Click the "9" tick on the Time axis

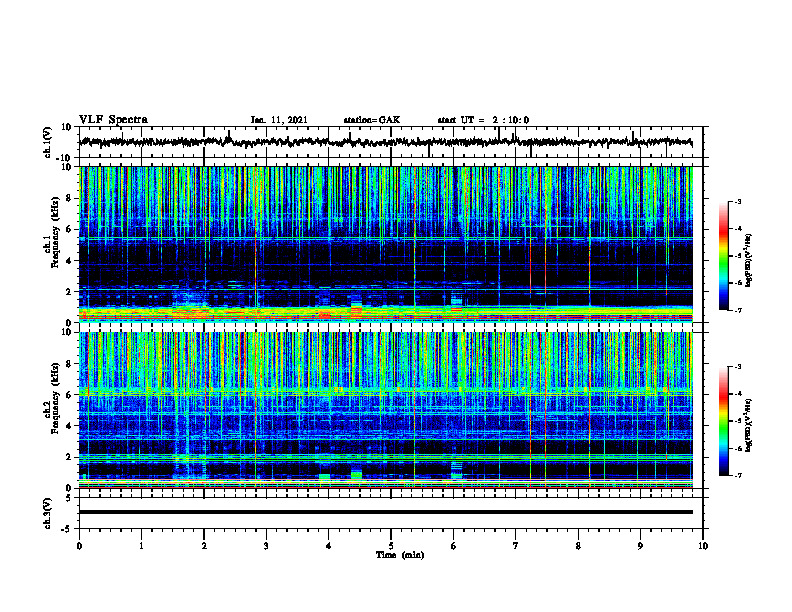640,546
